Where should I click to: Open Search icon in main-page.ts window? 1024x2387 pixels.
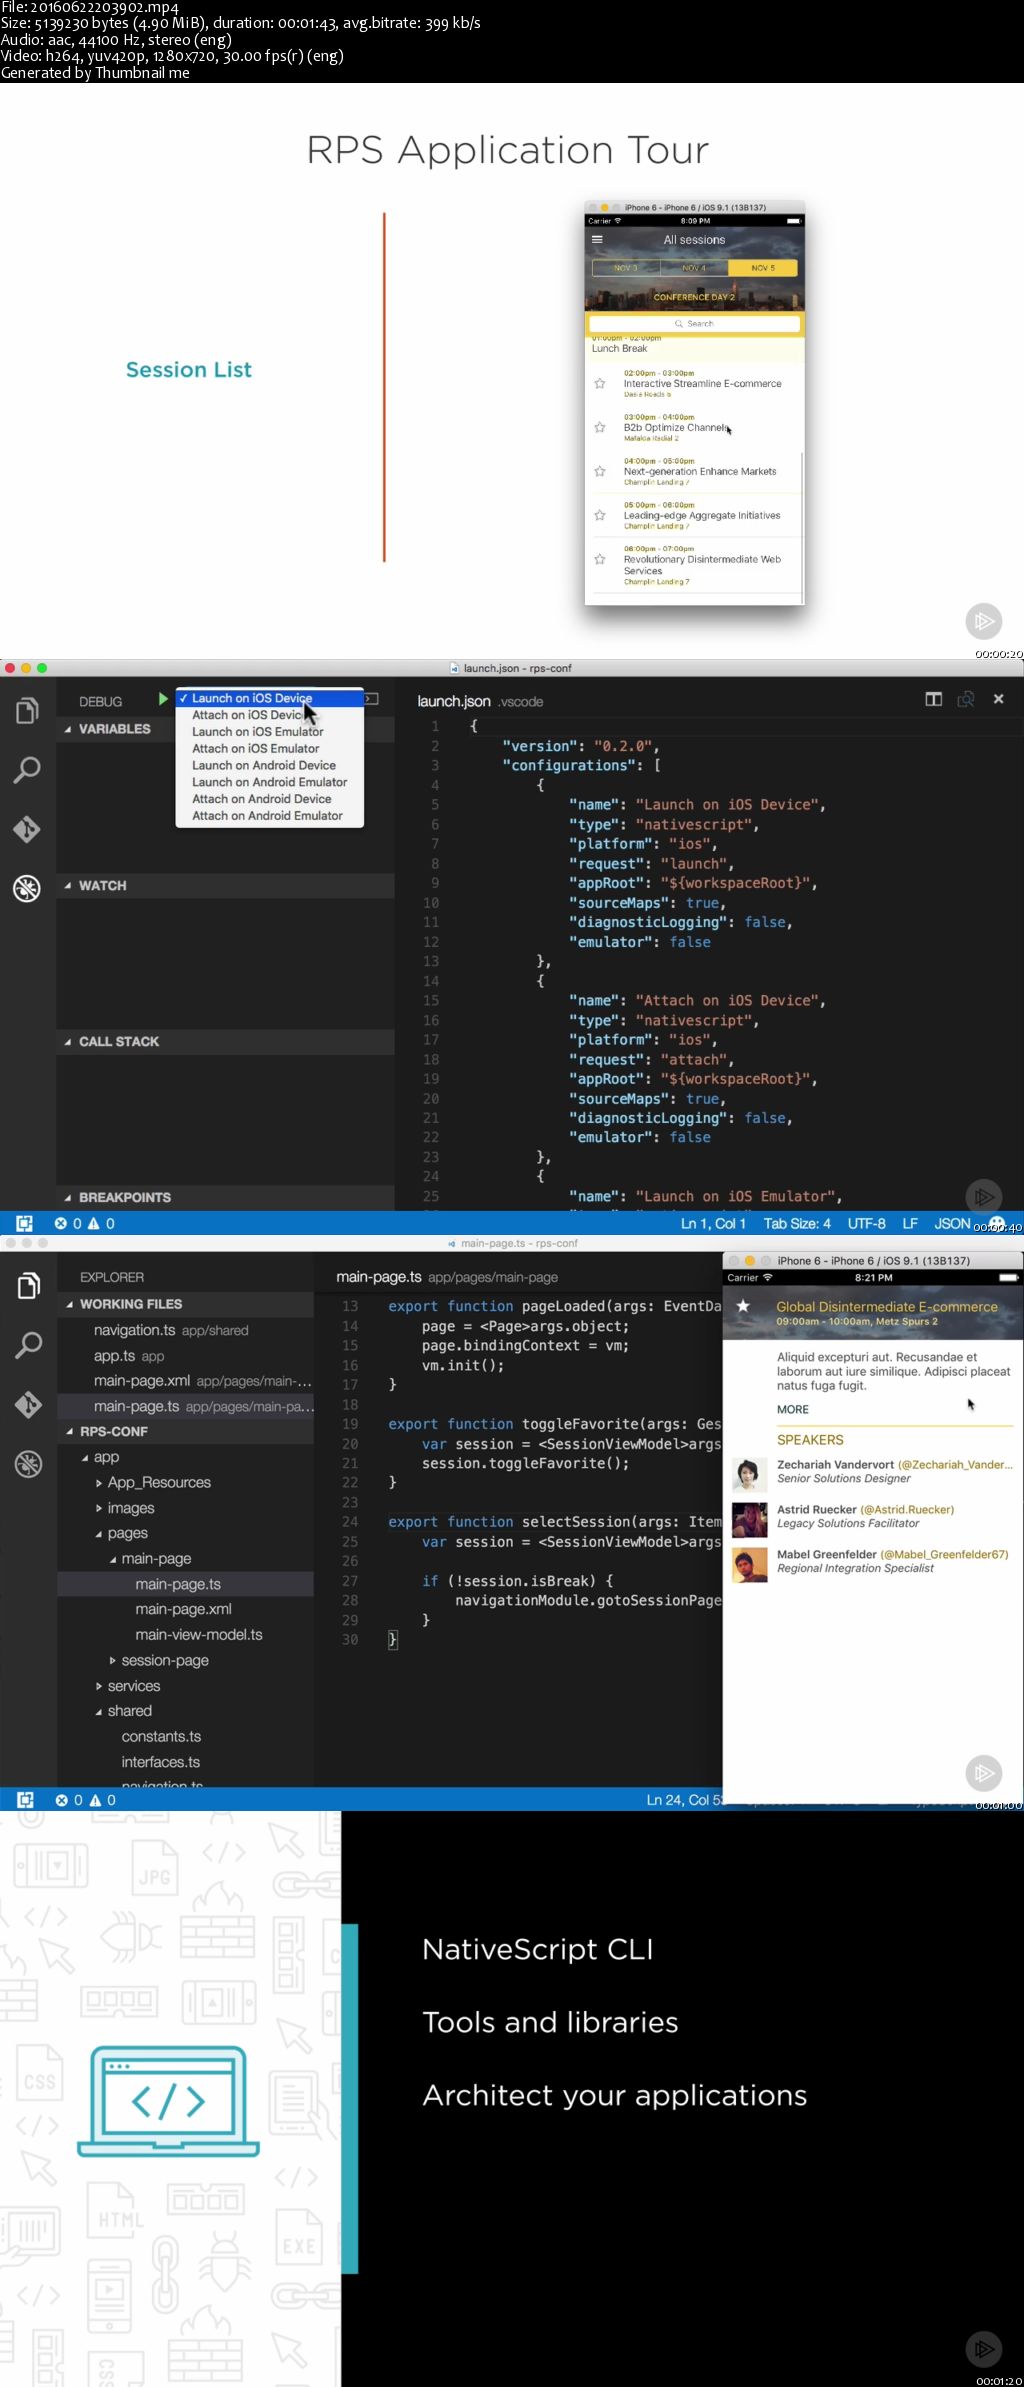tap(28, 1345)
